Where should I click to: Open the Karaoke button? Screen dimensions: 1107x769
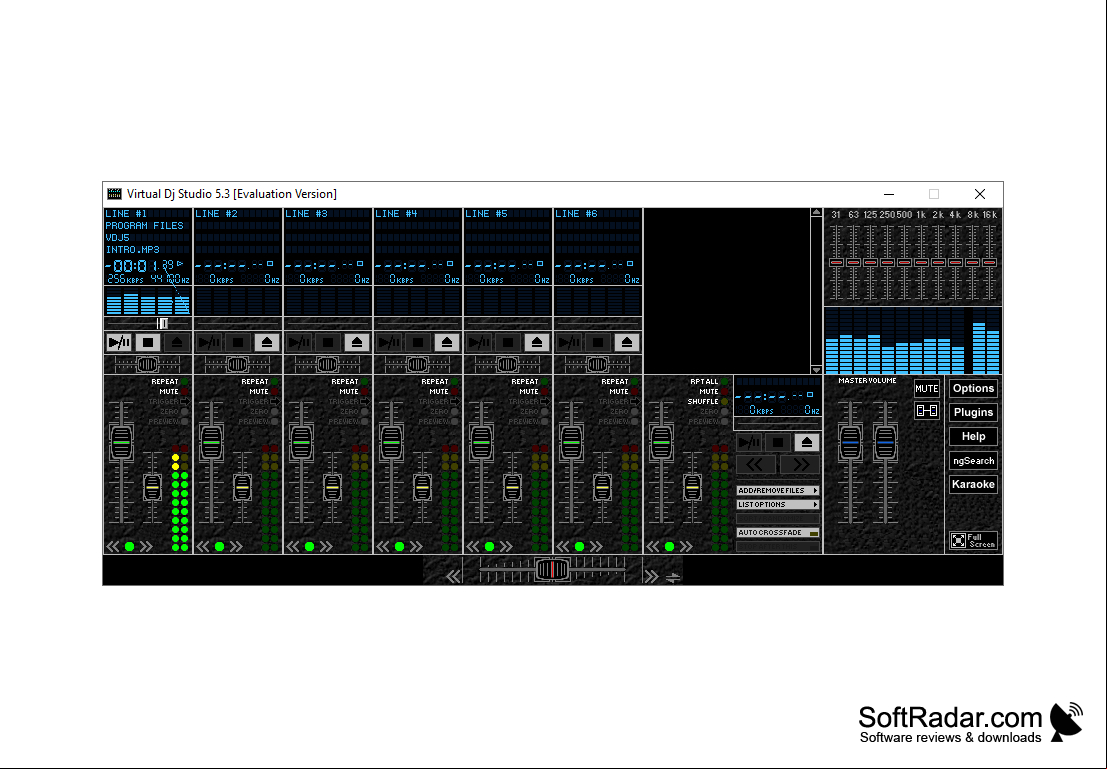[x=974, y=485]
